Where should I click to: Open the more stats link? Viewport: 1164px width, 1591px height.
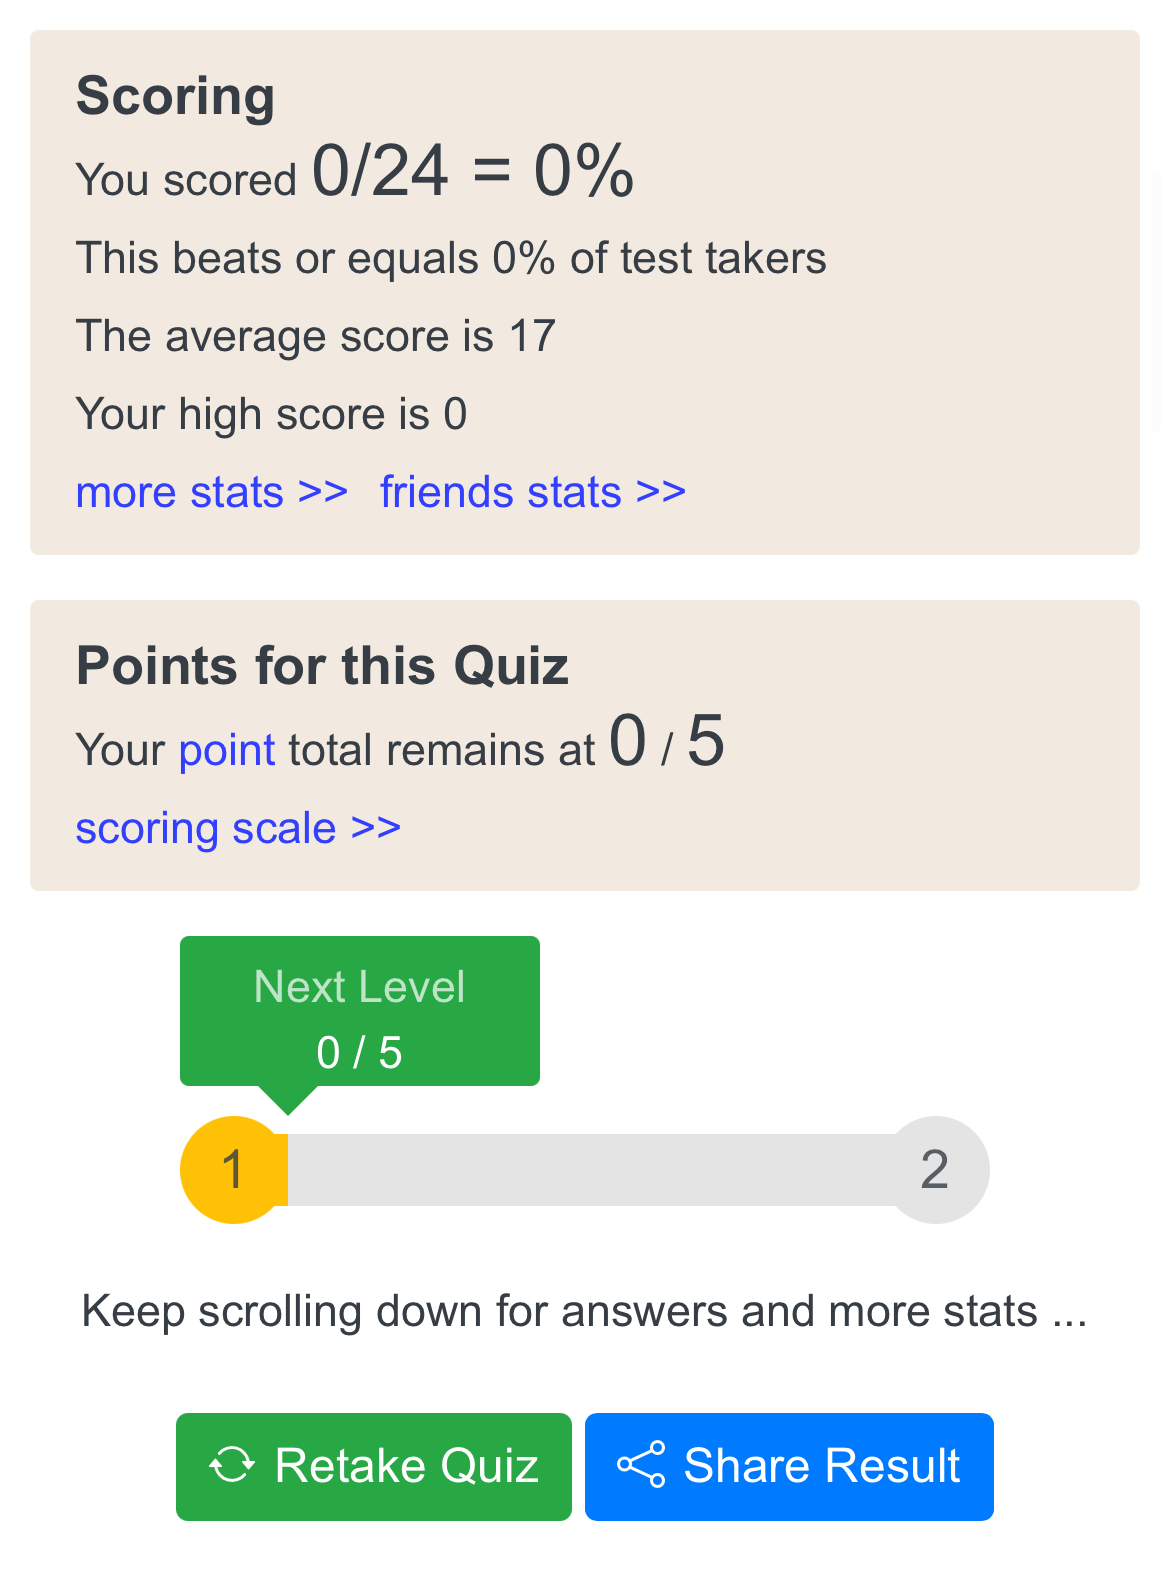[x=212, y=492]
